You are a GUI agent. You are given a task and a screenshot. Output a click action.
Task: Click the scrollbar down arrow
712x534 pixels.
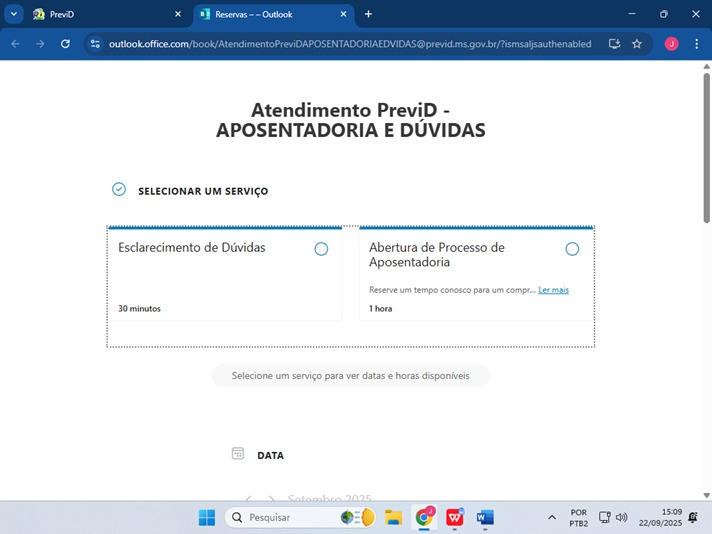click(x=707, y=495)
